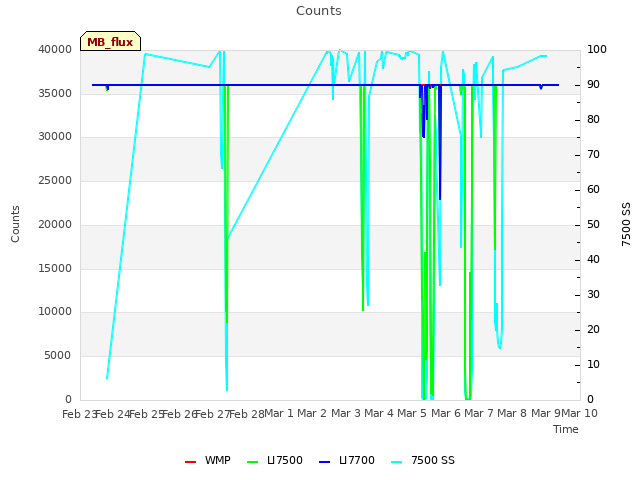Click the Feb 23 date tick label
Viewport: 640px width, 480px height.
pyautogui.click(x=80, y=414)
